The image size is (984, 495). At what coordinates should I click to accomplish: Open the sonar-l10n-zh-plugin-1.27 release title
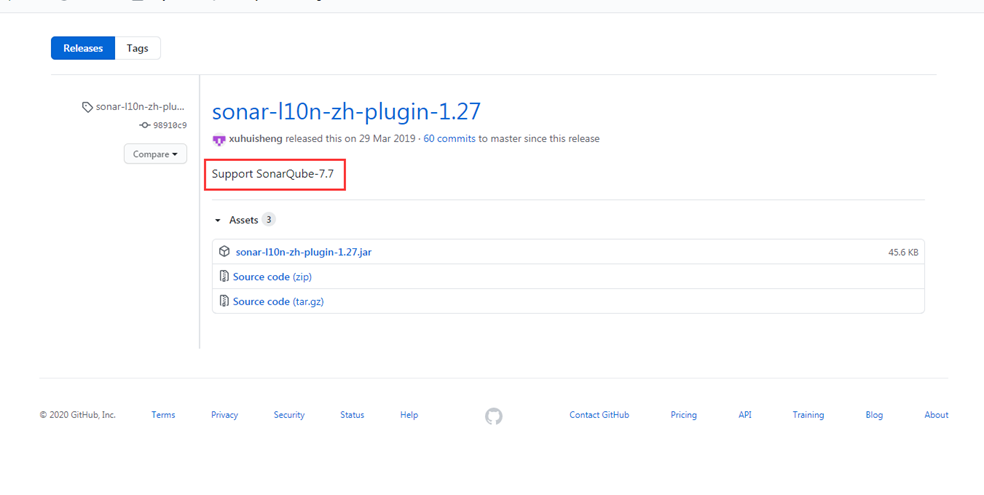click(346, 112)
